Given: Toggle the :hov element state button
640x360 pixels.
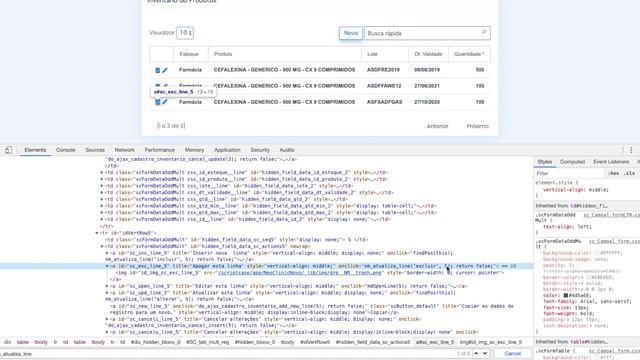Looking at the screenshot, I should (613, 173).
